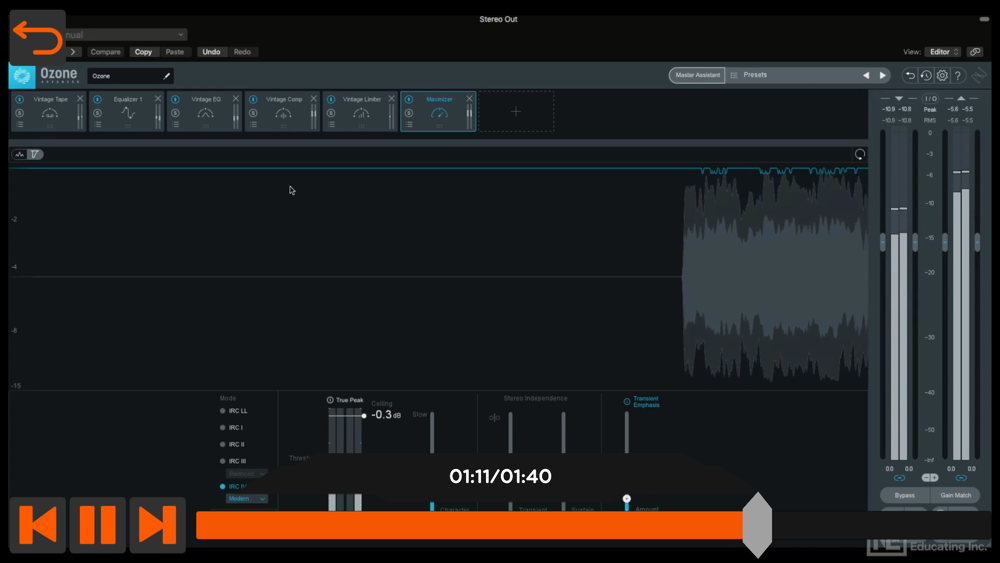Select the next preset arrow
The height and width of the screenshot is (563, 1000).
pos(883,75)
